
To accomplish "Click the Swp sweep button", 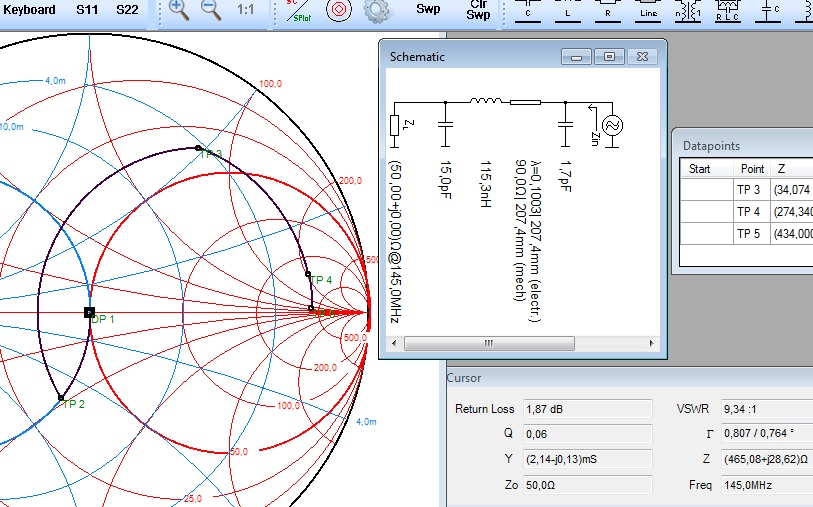I will [429, 10].
